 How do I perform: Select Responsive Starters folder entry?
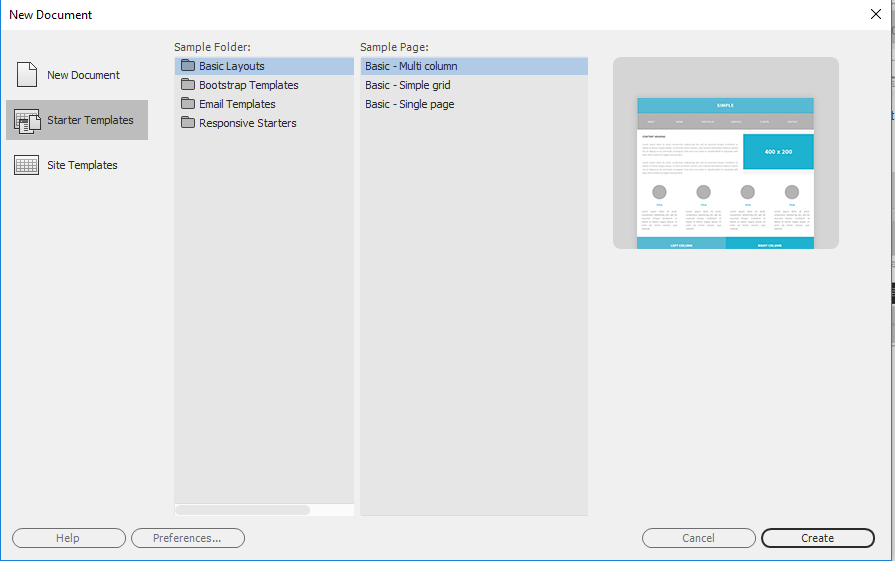[247, 123]
